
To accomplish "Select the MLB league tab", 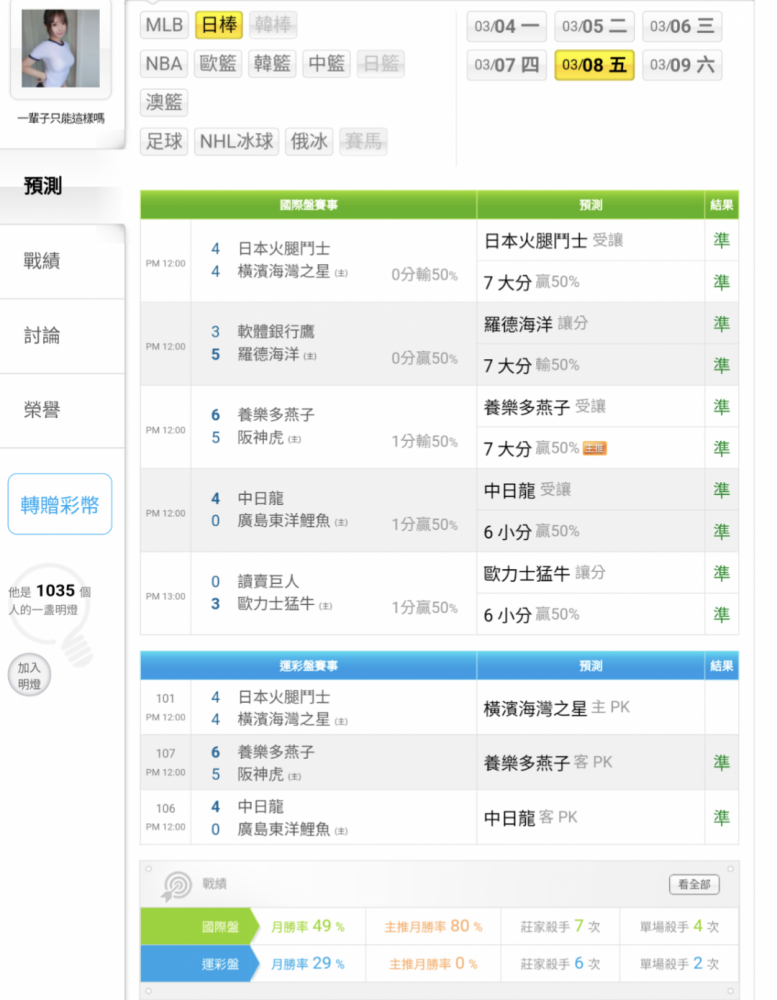I will coord(165,25).
